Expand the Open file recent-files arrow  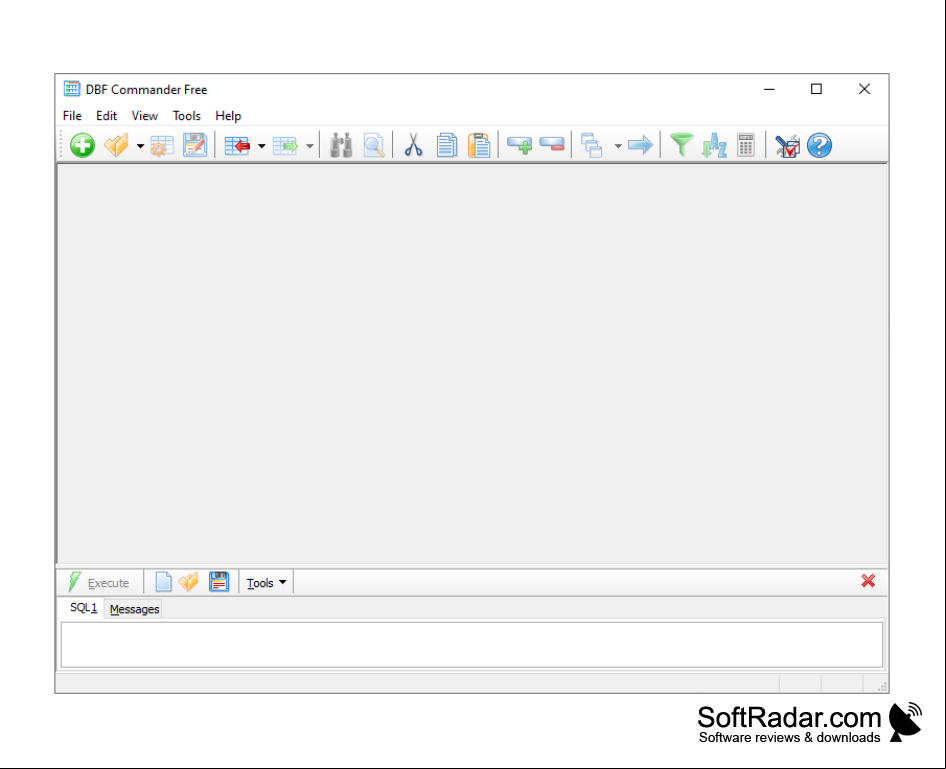[140, 146]
